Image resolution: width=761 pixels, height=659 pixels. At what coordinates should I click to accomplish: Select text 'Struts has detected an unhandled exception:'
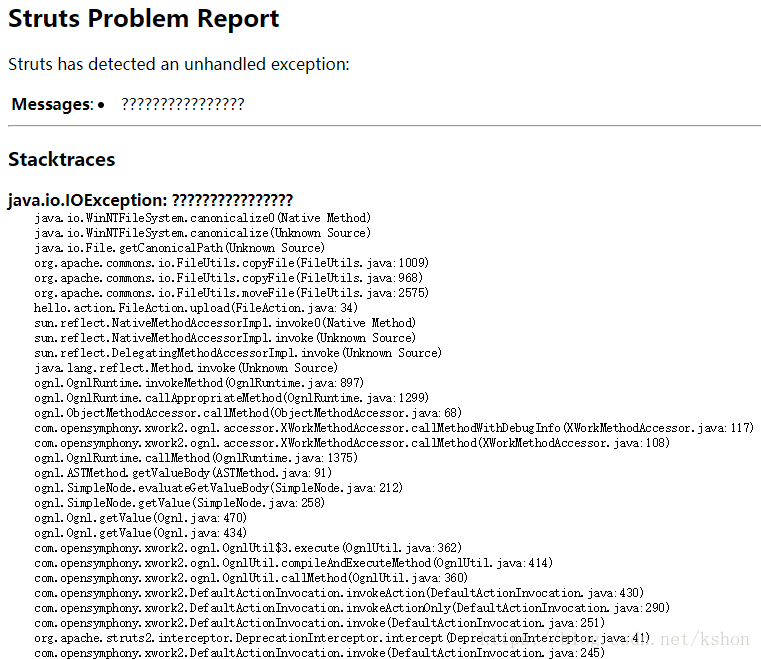point(179,64)
